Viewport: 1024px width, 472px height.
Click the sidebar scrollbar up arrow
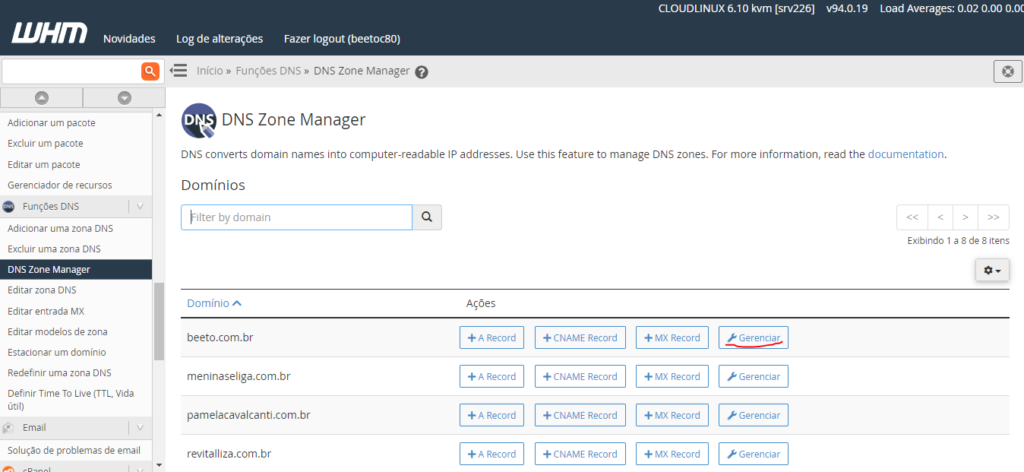(x=159, y=116)
